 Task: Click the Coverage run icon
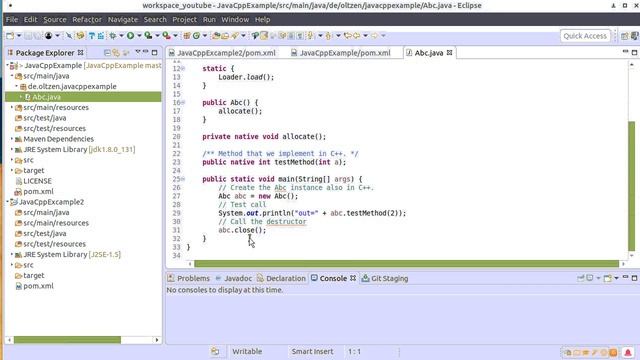148,36
